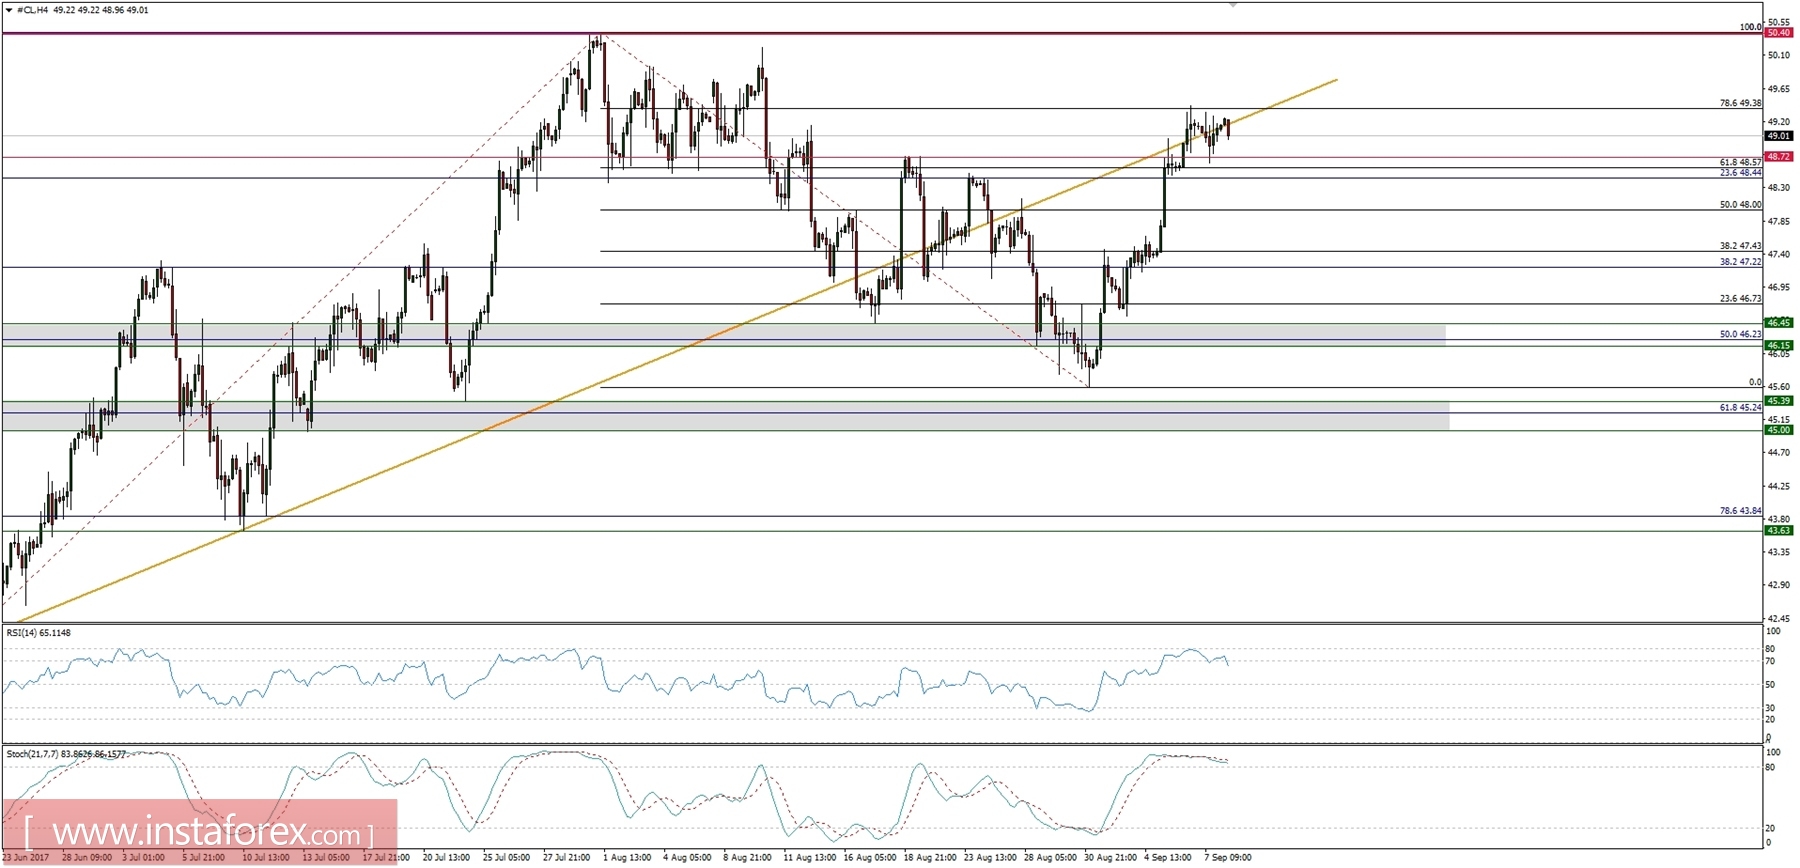This screenshot has width=1800, height=868.
Task: Click the 25 Jul 05:00 time axis label
Action: [506, 858]
